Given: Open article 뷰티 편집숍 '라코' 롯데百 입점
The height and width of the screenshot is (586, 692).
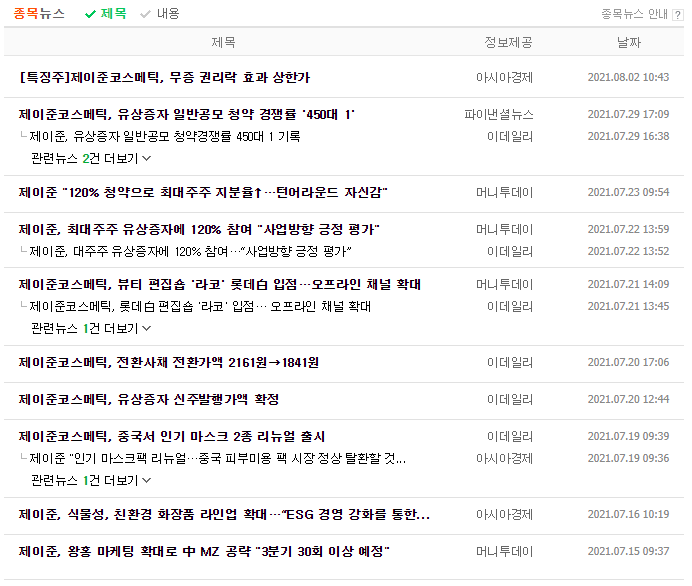Looking at the screenshot, I should point(220,284).
